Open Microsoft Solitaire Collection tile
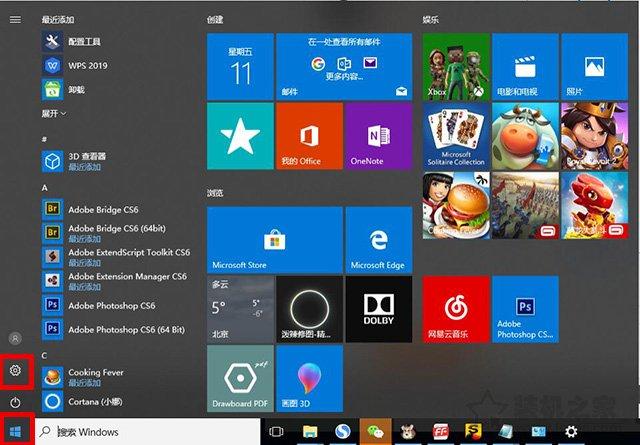This screenshot has width=640, height=445. coord(456,136)
